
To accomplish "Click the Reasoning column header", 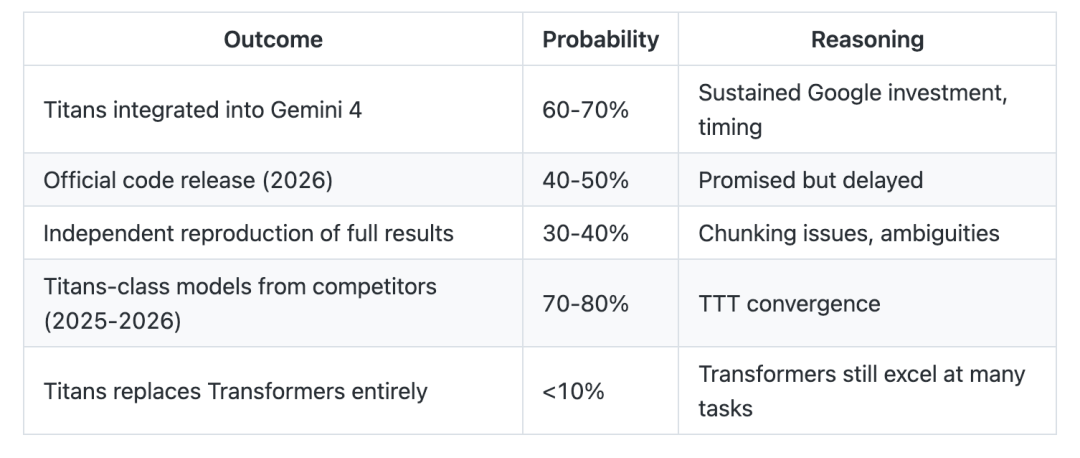I will click(x=867, y=40).
